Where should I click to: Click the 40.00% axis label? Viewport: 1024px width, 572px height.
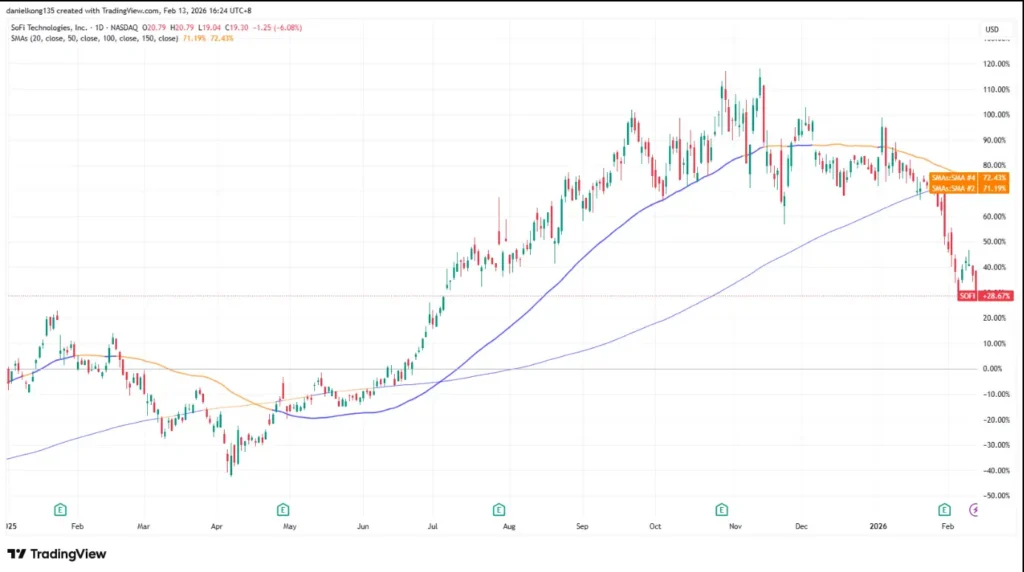coord(997,267)
